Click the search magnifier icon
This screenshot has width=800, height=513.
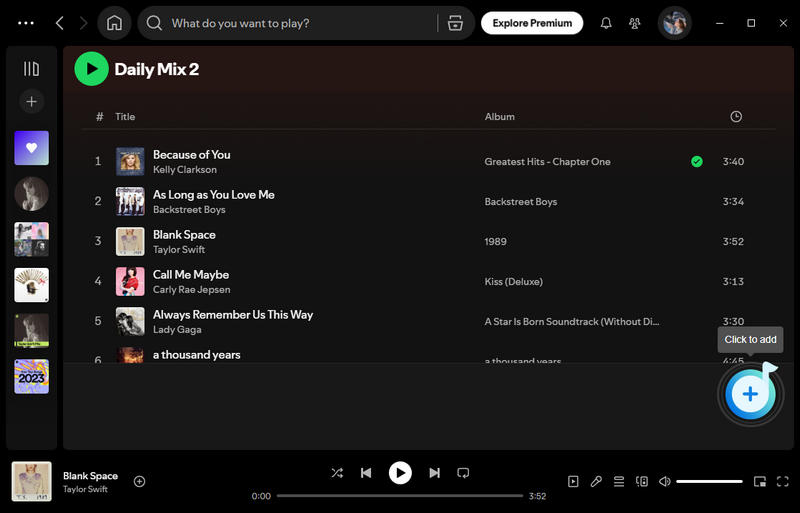point(154,23)
